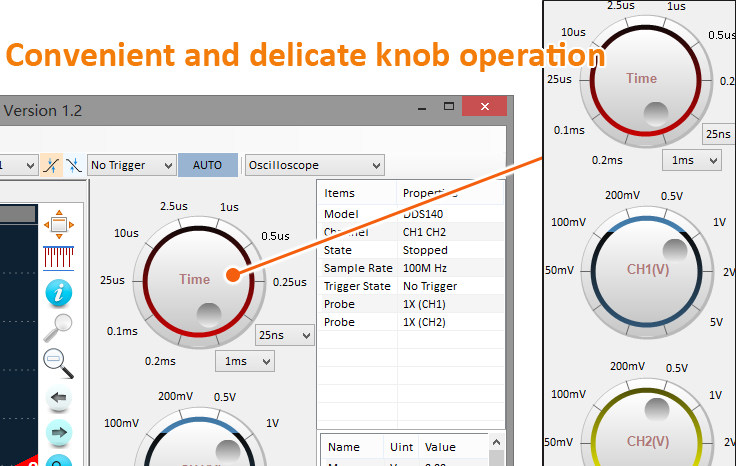736x466 pixels.
Task: Click the zoom in magnifier icon
Action: [x=58, y=328]
